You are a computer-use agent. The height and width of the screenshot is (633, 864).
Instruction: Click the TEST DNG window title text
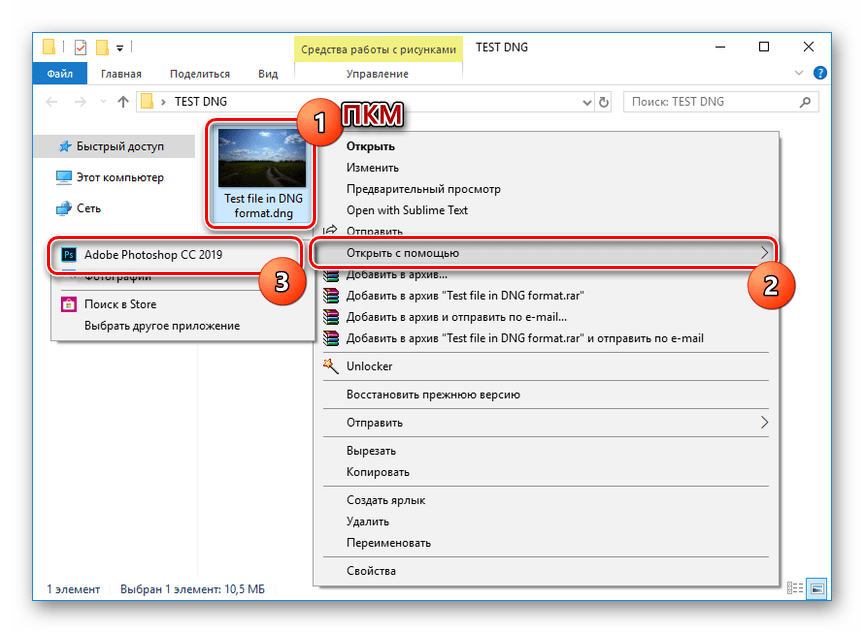click(501, 47)
